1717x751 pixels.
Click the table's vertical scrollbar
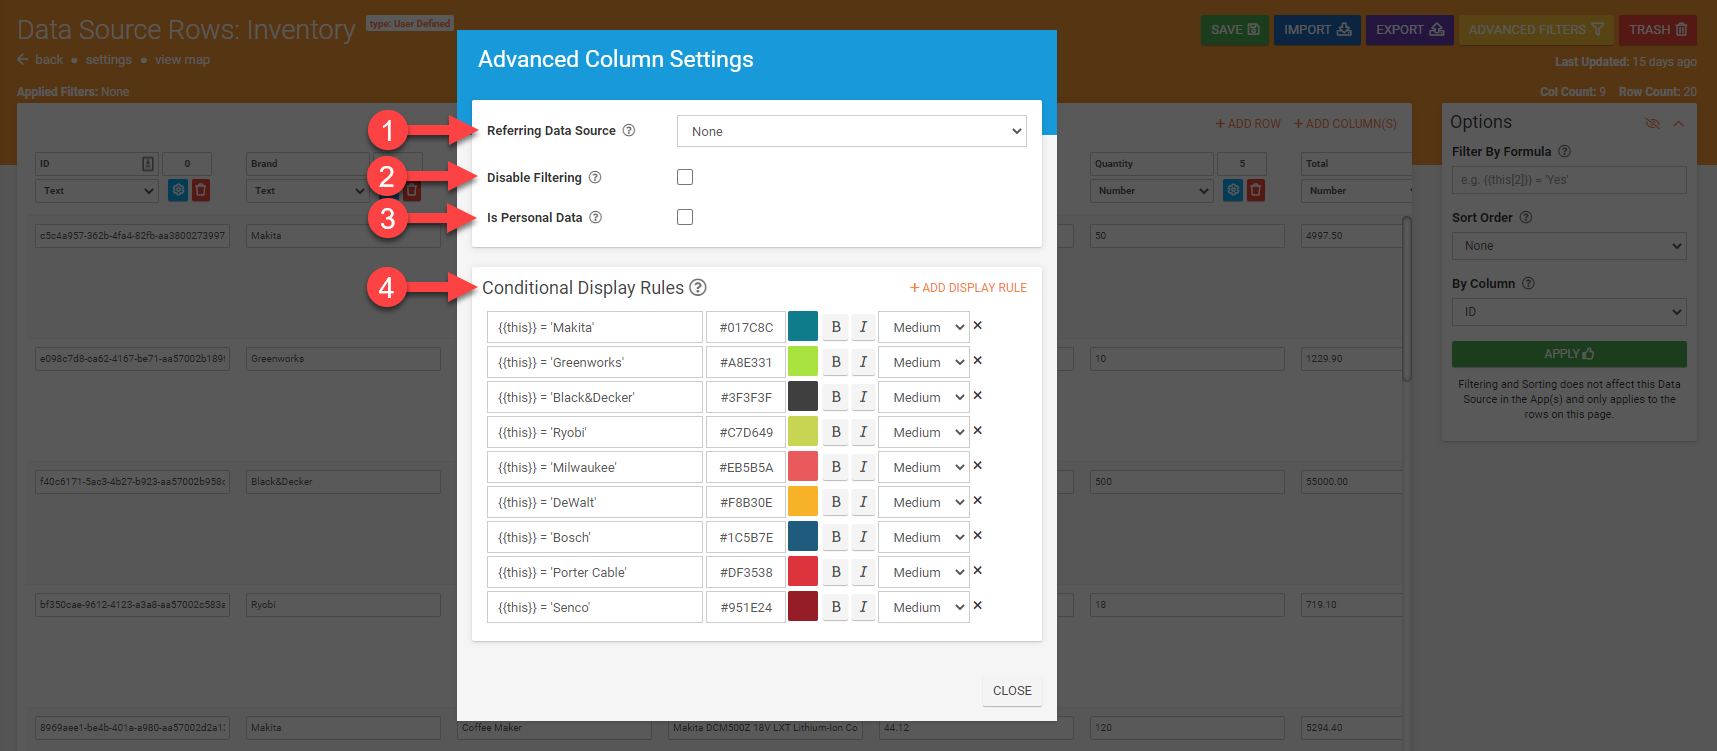[x=1407, y=298]
